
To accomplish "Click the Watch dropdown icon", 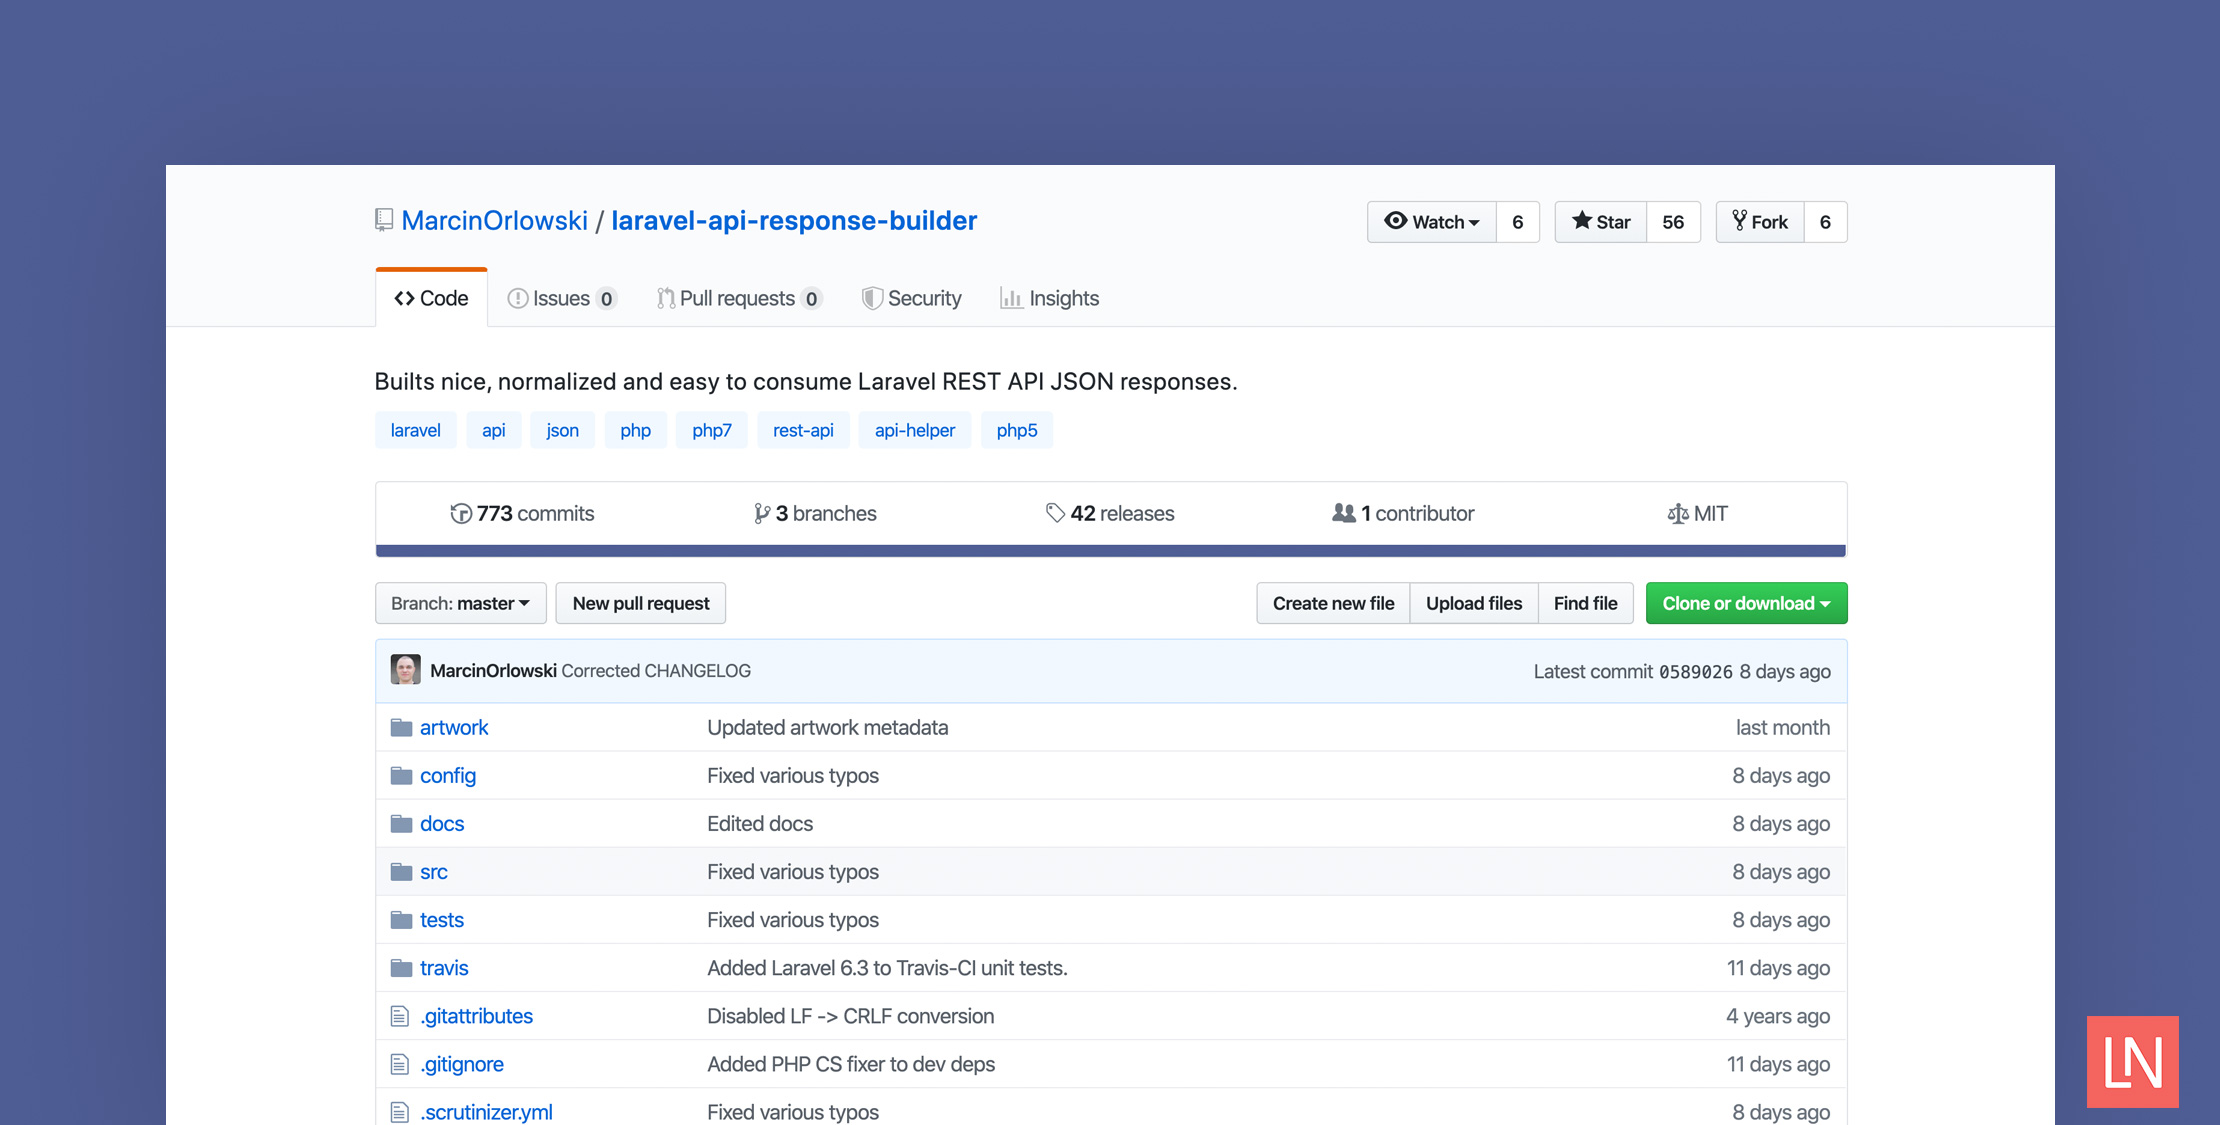I will [1473, 221].
